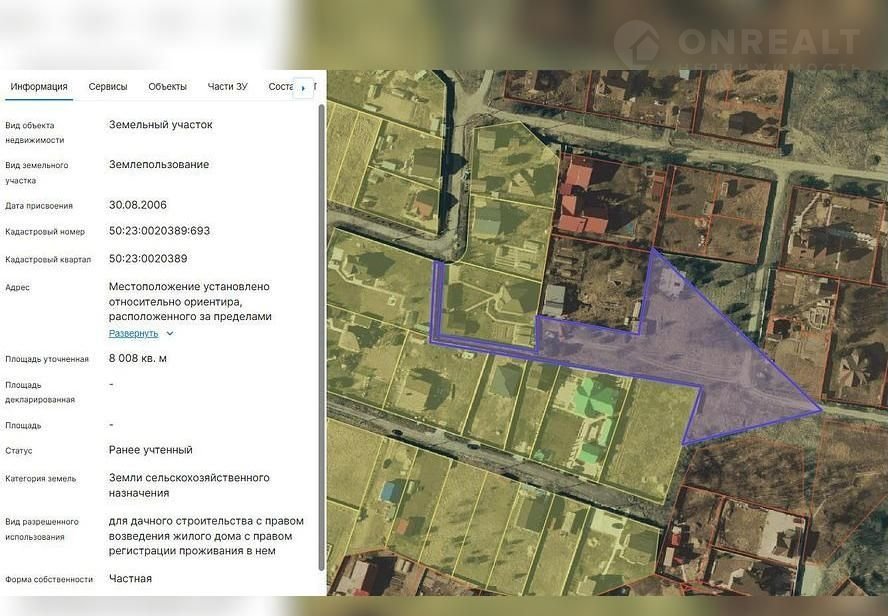888x616 pixels.
Task: Click the status value Ранее учтенный
Action: 150,450
